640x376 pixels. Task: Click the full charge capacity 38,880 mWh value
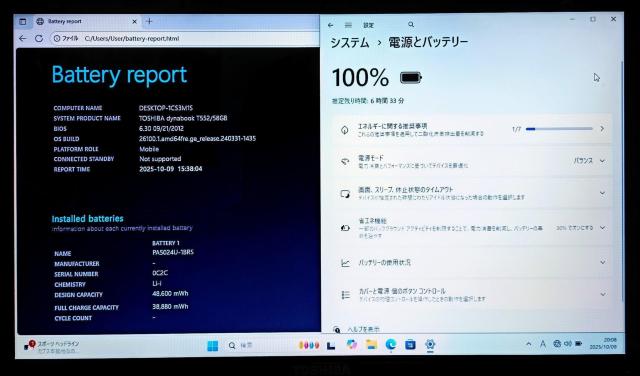[x=170, y=307]
